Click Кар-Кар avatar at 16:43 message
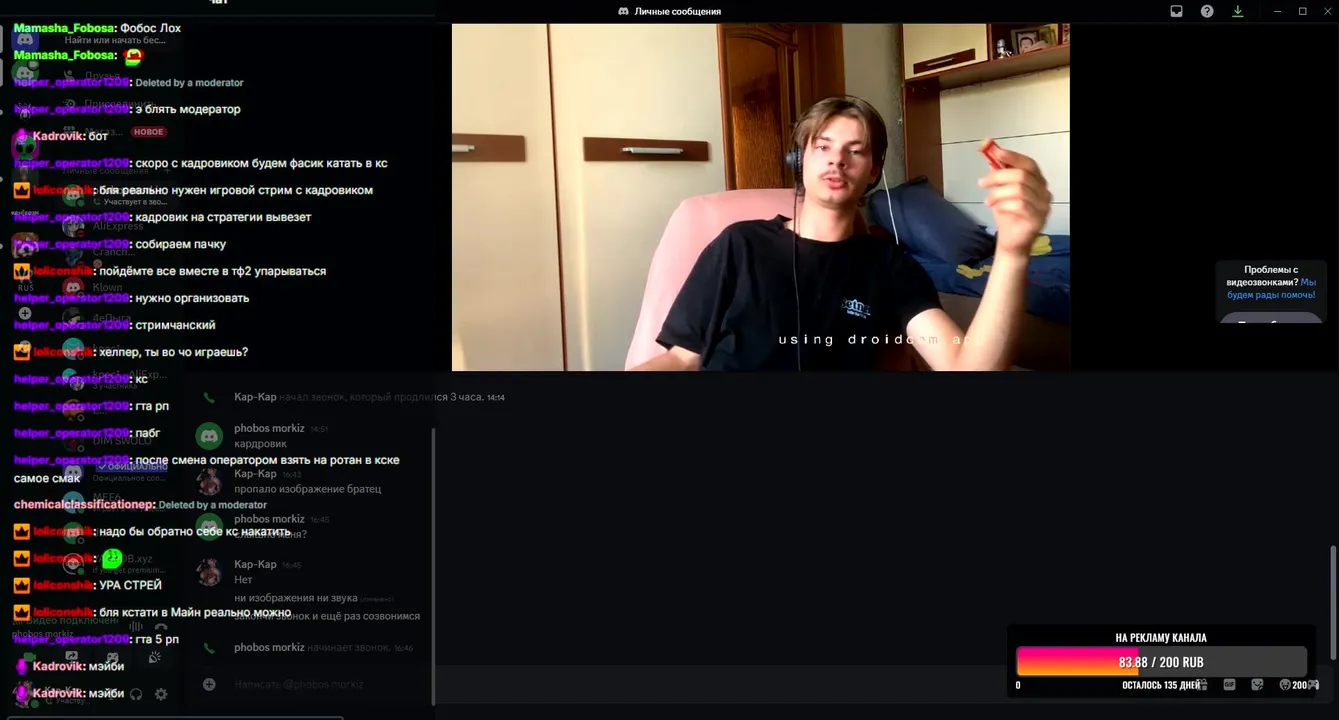 209,481
